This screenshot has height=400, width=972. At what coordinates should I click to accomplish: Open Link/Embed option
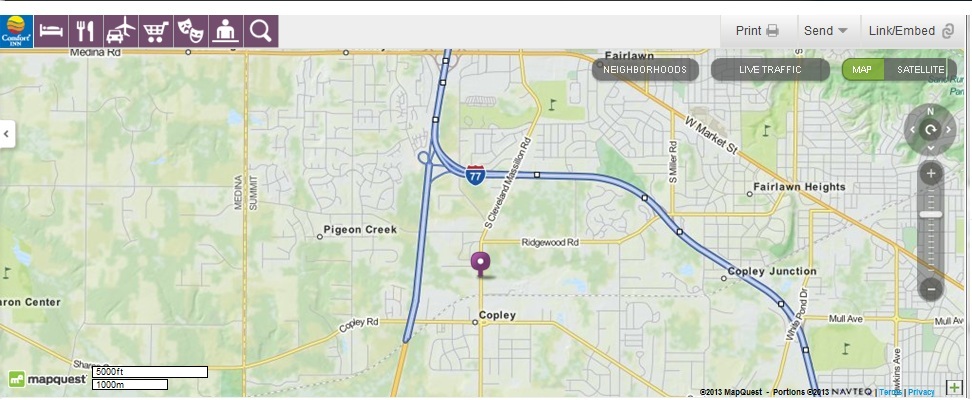coord(911,31)
